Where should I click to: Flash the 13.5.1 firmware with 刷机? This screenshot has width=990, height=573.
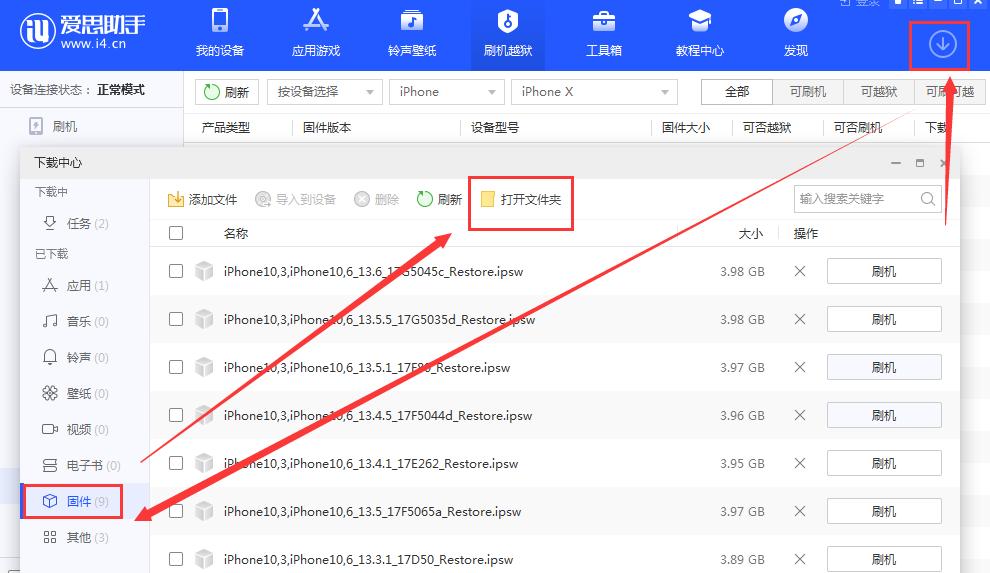(x=884, y=367)
